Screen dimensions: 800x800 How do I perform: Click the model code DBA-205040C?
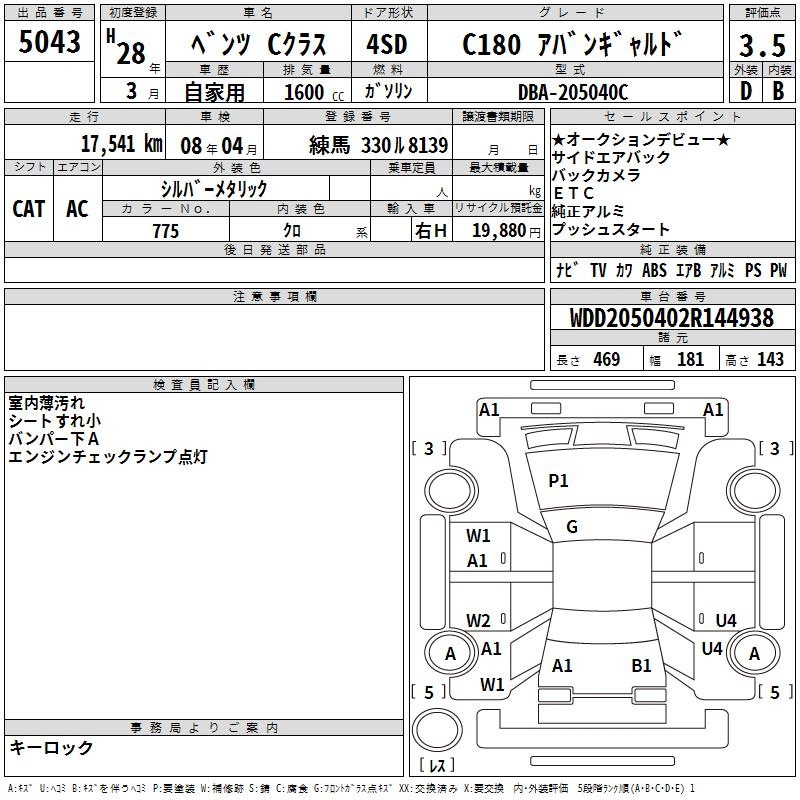pyautogui.click(x=573, y=92)
